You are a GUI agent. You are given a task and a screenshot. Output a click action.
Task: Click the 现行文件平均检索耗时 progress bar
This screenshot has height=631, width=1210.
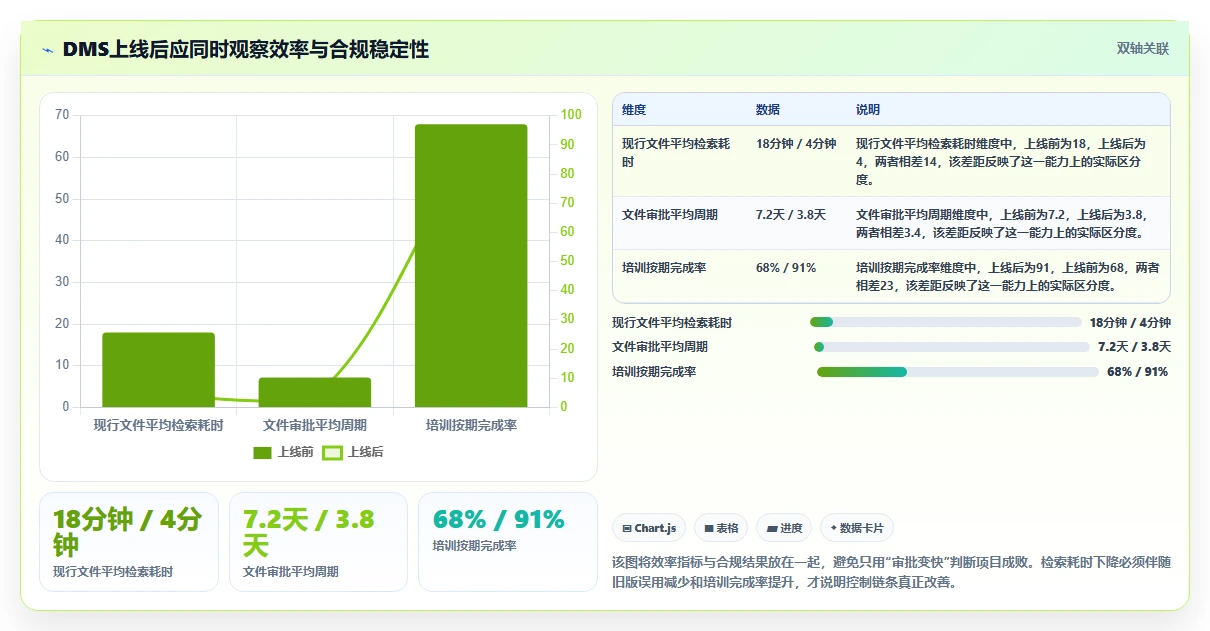[x=946, y=322]
